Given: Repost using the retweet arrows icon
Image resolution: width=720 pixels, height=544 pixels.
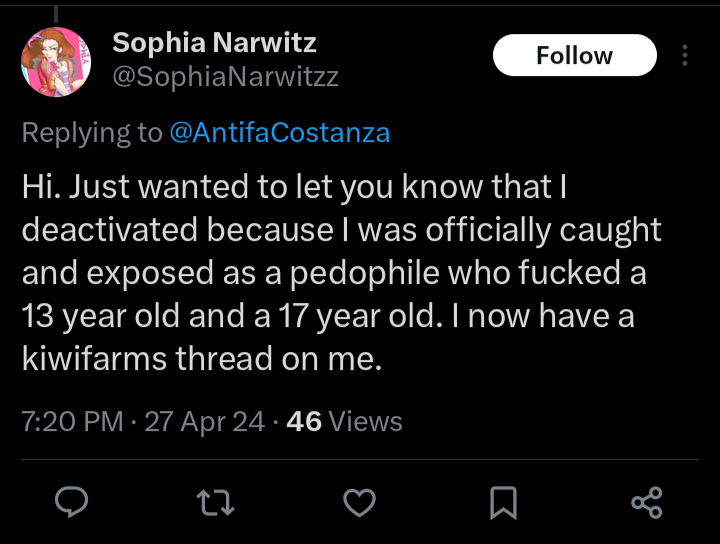Looking at the screenshot, I should click(215, 503).
